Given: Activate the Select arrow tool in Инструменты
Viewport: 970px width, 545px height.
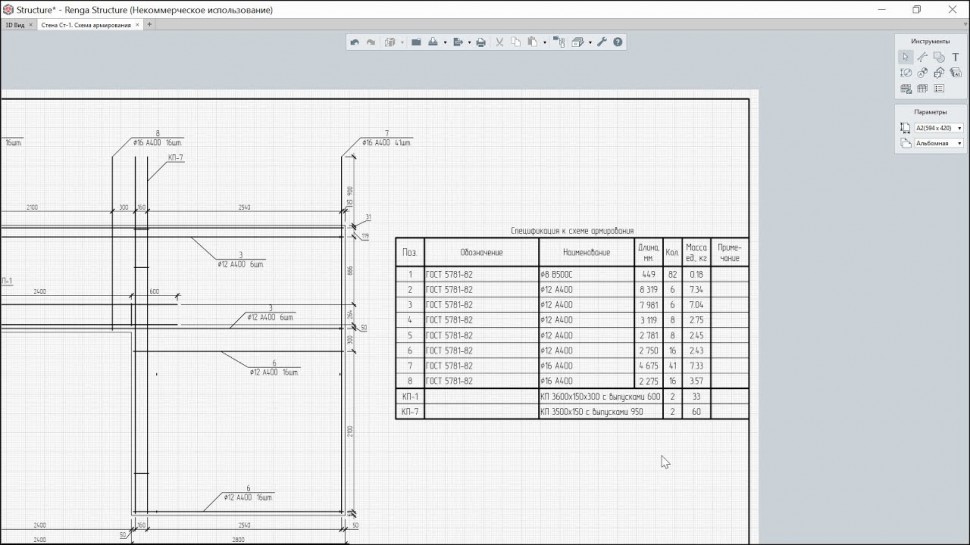Looking at the screenshot, I should (905, 57).
